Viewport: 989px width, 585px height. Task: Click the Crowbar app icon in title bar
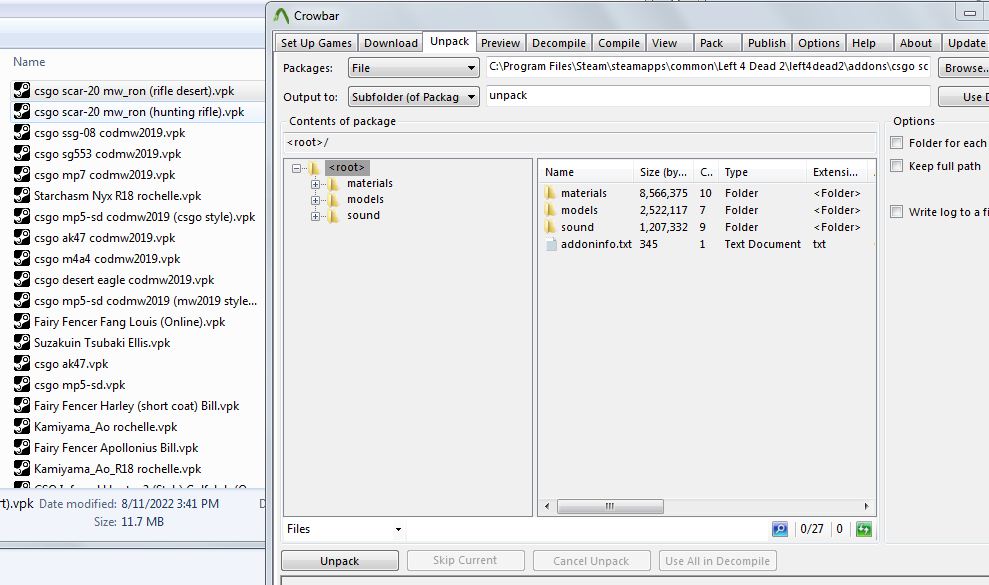(281, 16)
